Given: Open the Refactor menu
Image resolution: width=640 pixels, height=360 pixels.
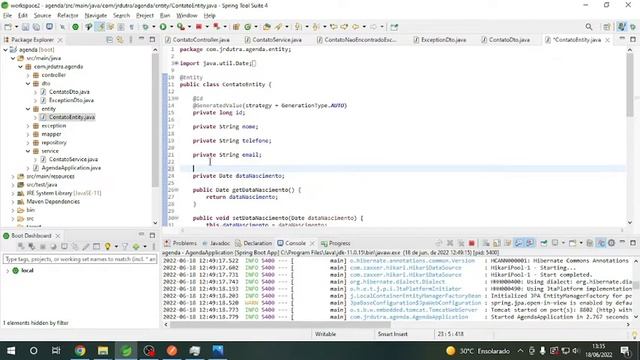Looking at the screenshot, I should [x=68, y=16].
